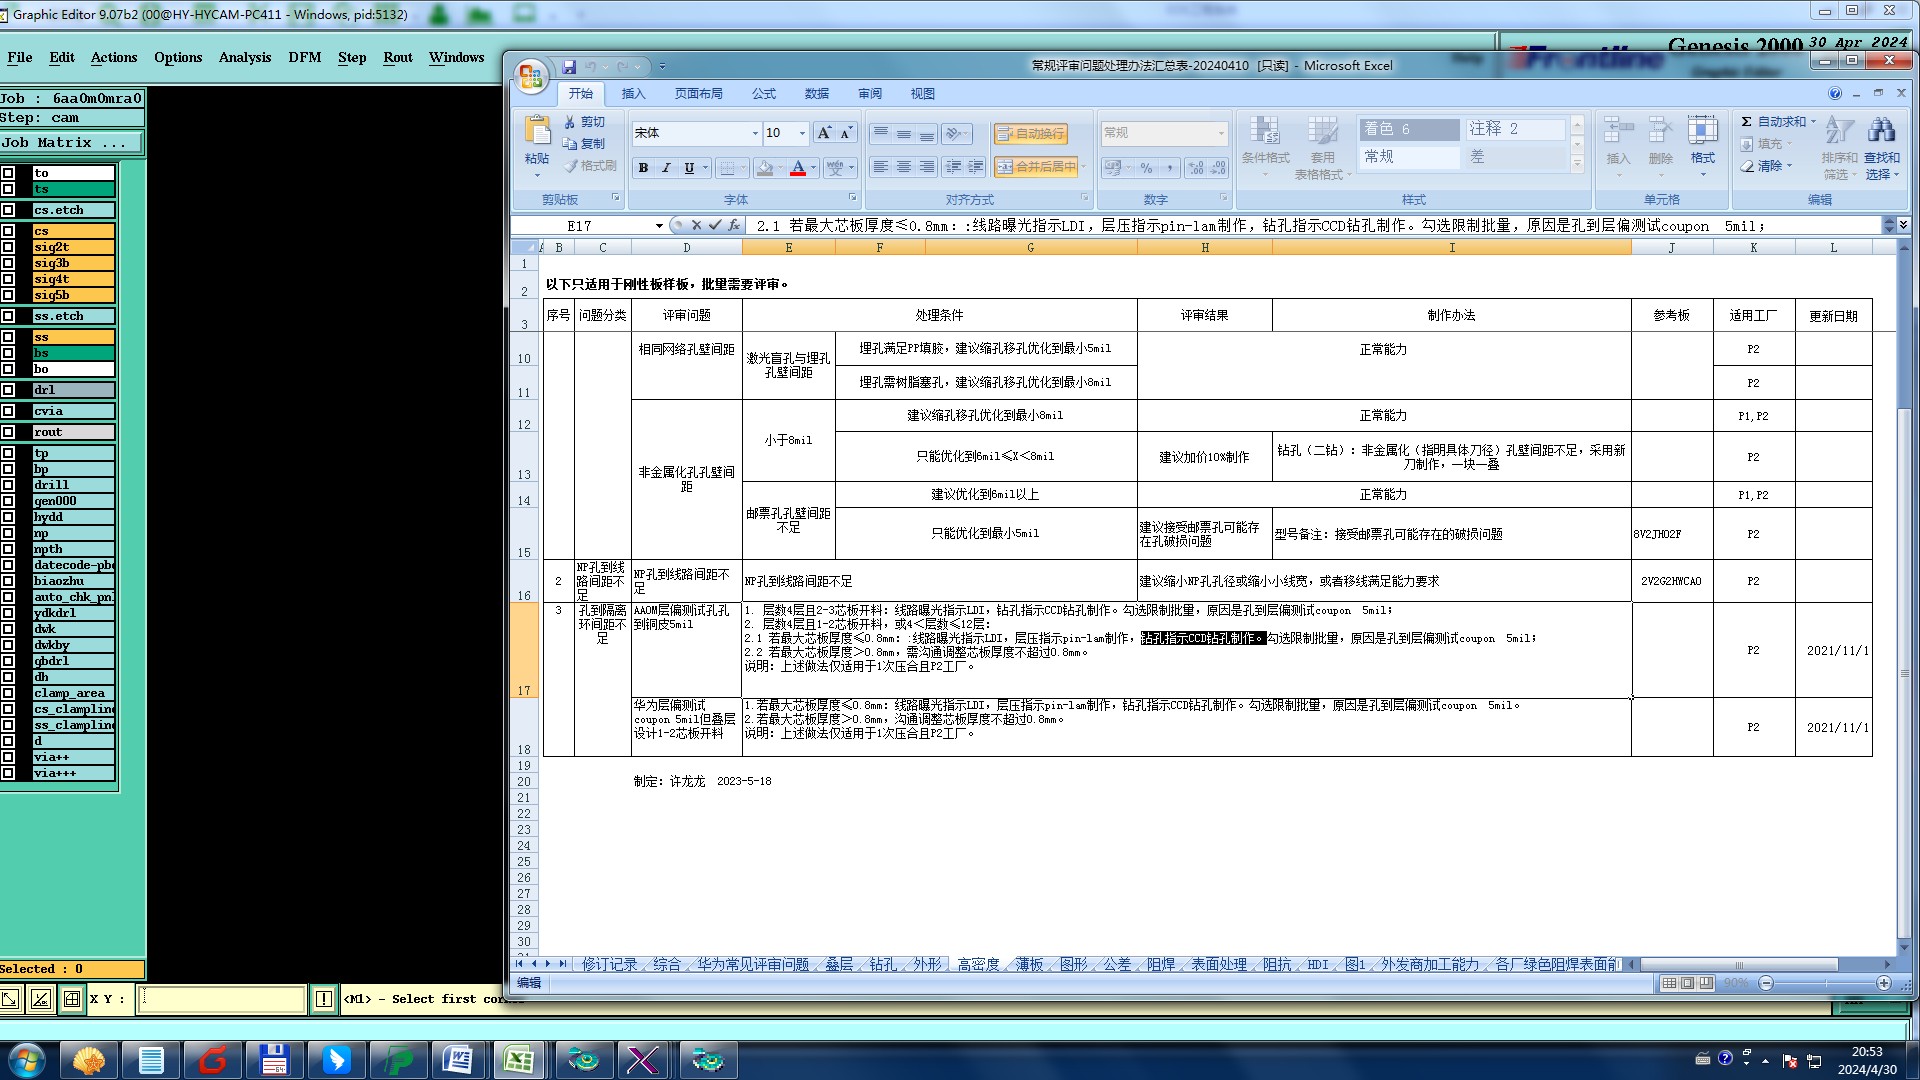This screenshot has height=1080, width=1920.
Task: Toggle the checkbox for the rout layer
Action: pyautogui.click(x=9, y=432)
